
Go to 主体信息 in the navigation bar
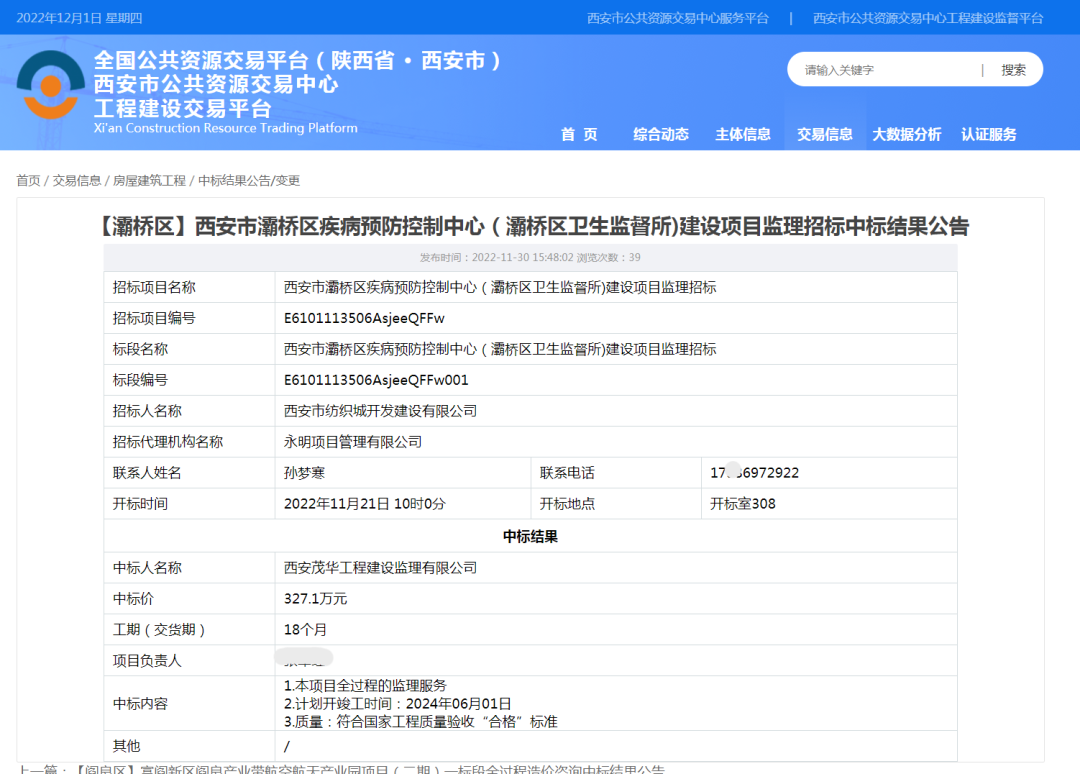pyautogui.click(x=742, y=134)
